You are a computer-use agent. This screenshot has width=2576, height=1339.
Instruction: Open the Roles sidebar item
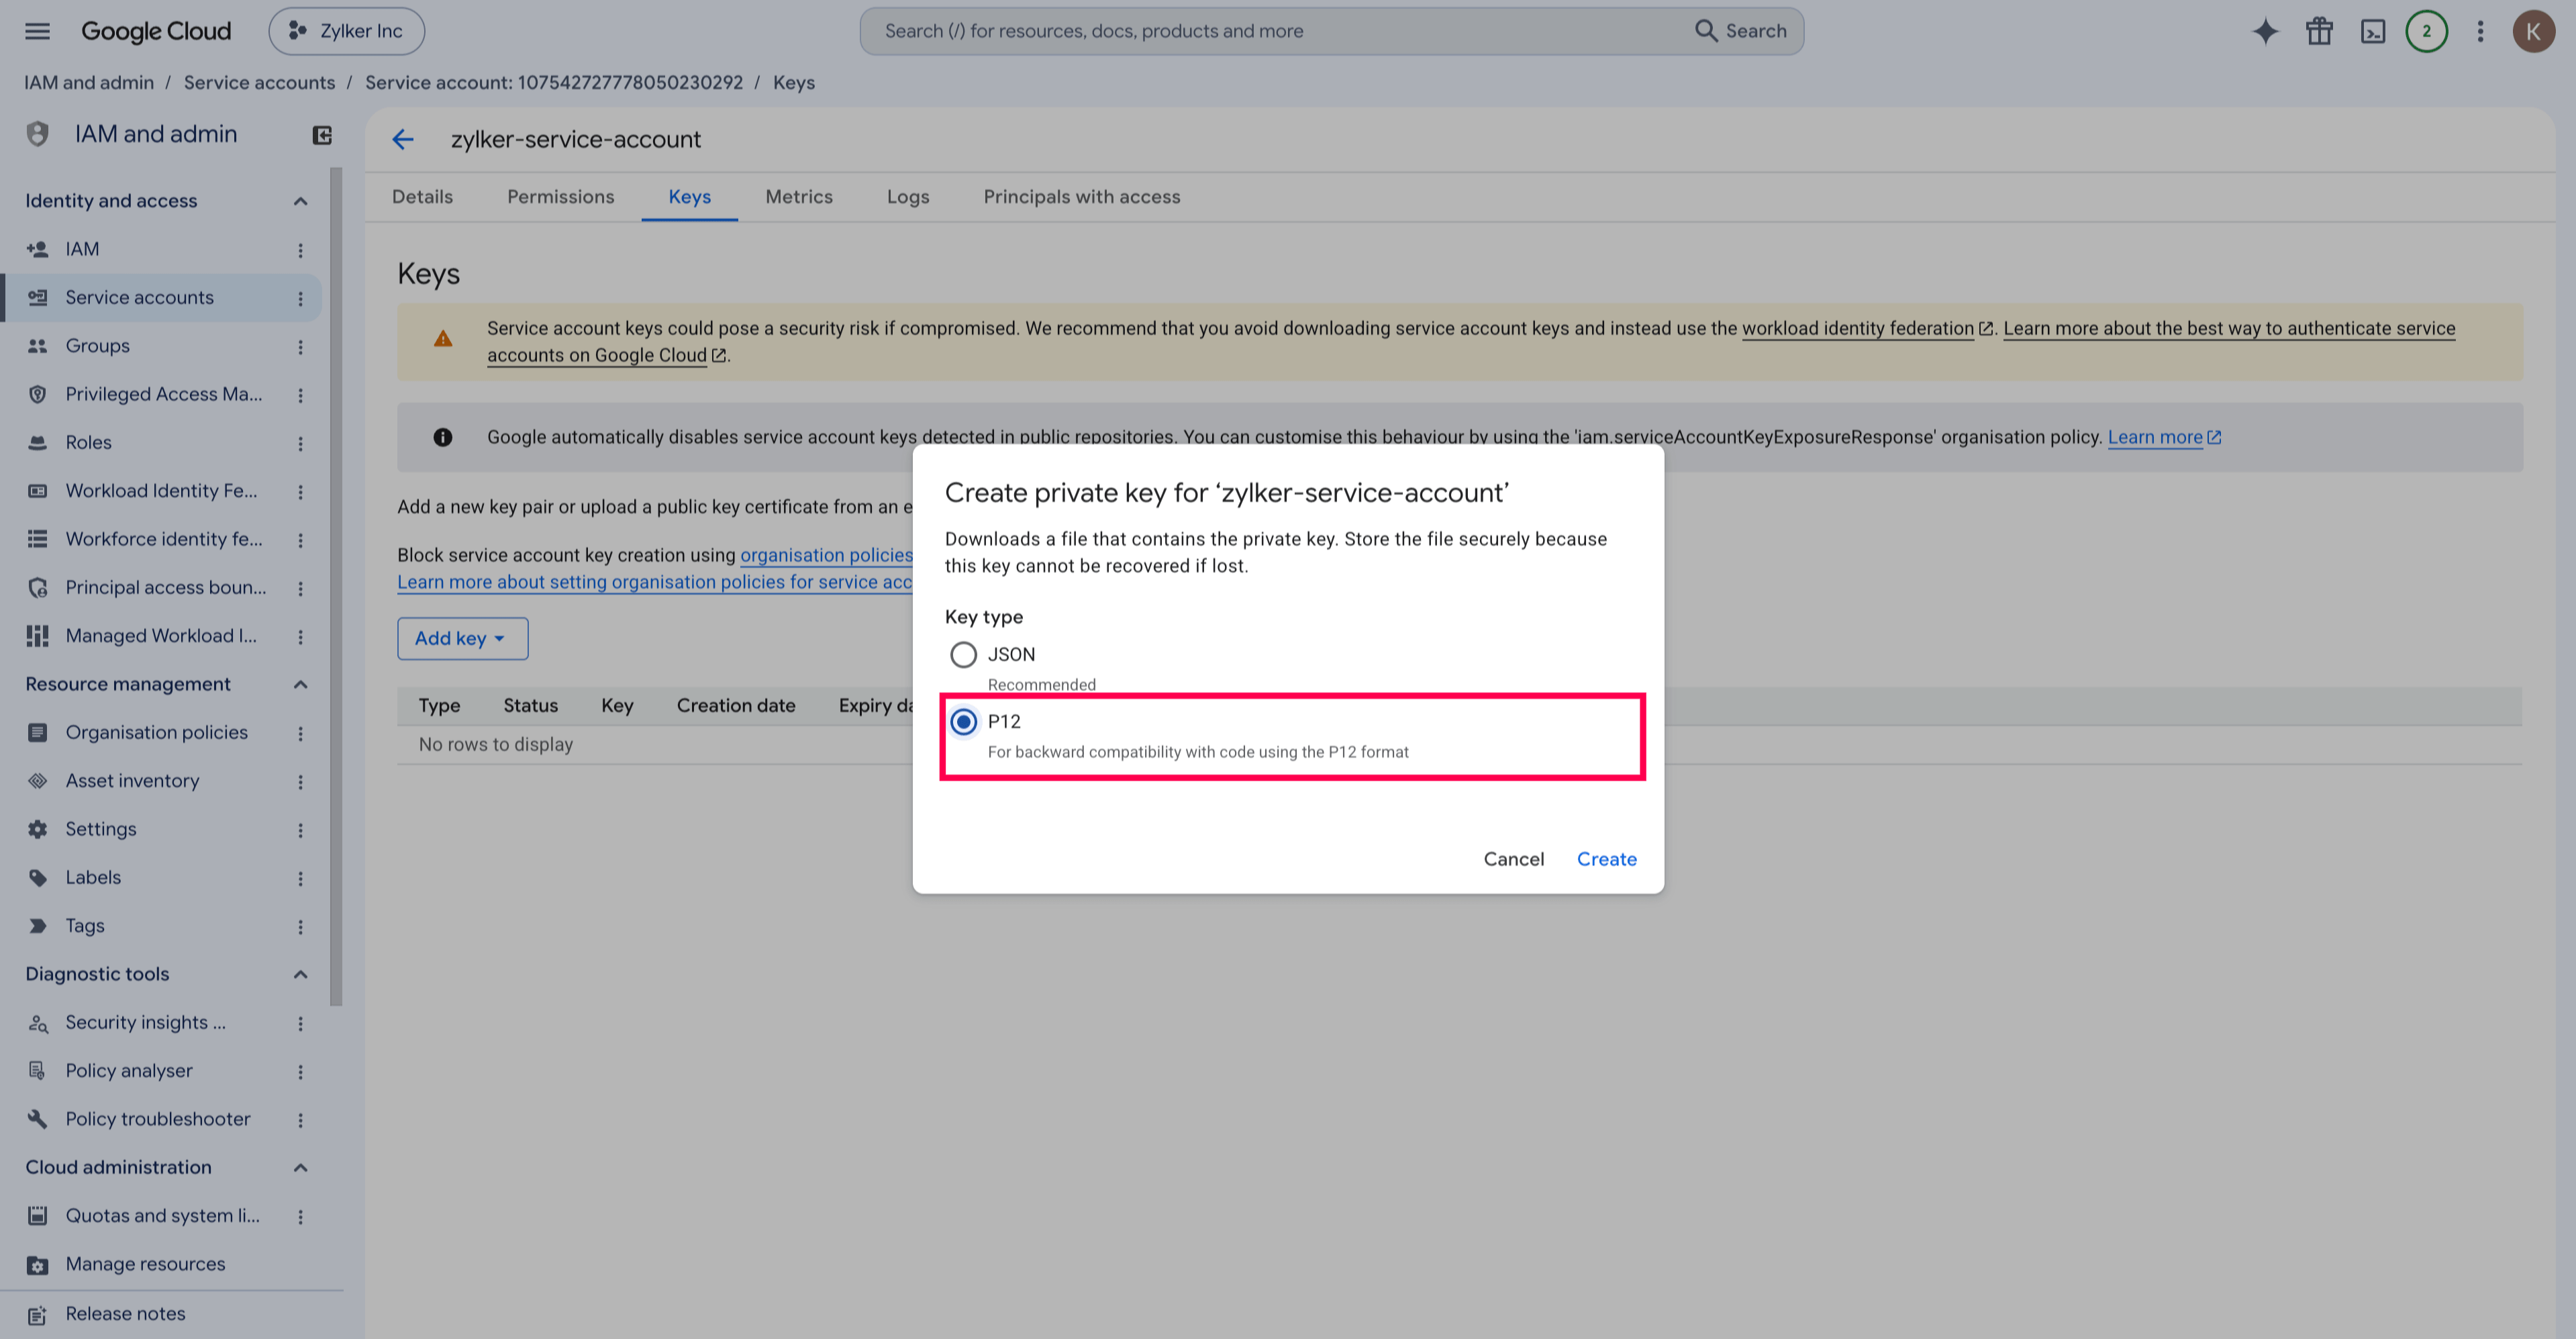coord(88,443)
